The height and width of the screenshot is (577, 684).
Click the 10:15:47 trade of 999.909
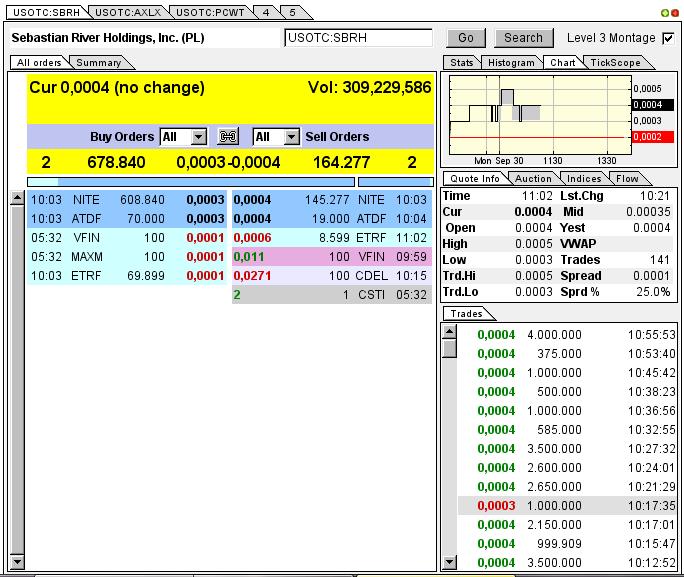click(567, 543)
